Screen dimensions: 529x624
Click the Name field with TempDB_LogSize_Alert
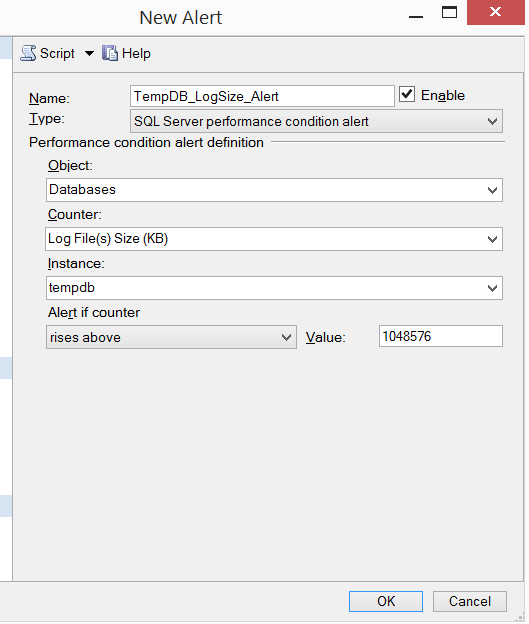(x=262, y=96)
